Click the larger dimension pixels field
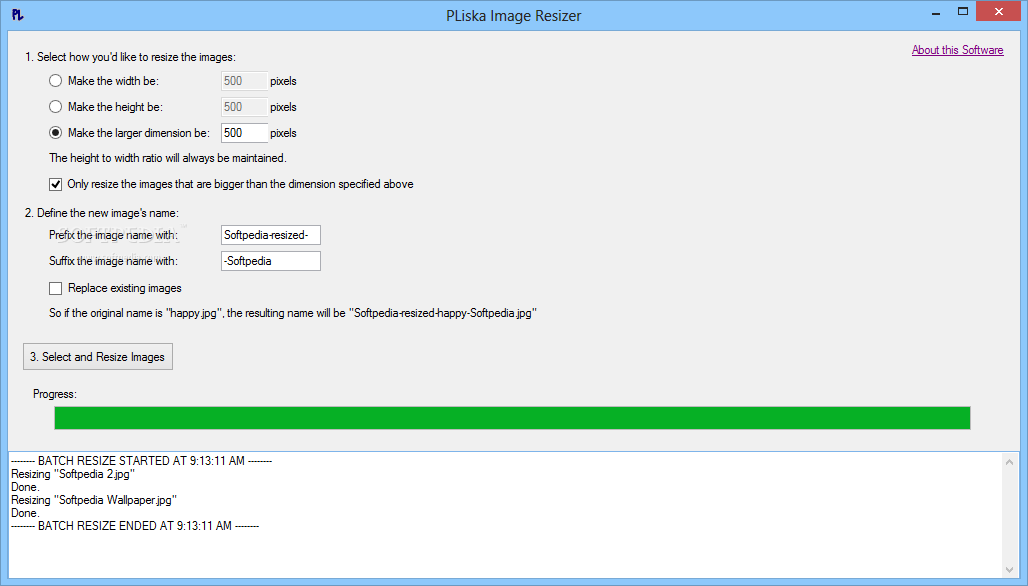Screen dimensions: 1028x586 pyautogui.click(x=245, y=133)
